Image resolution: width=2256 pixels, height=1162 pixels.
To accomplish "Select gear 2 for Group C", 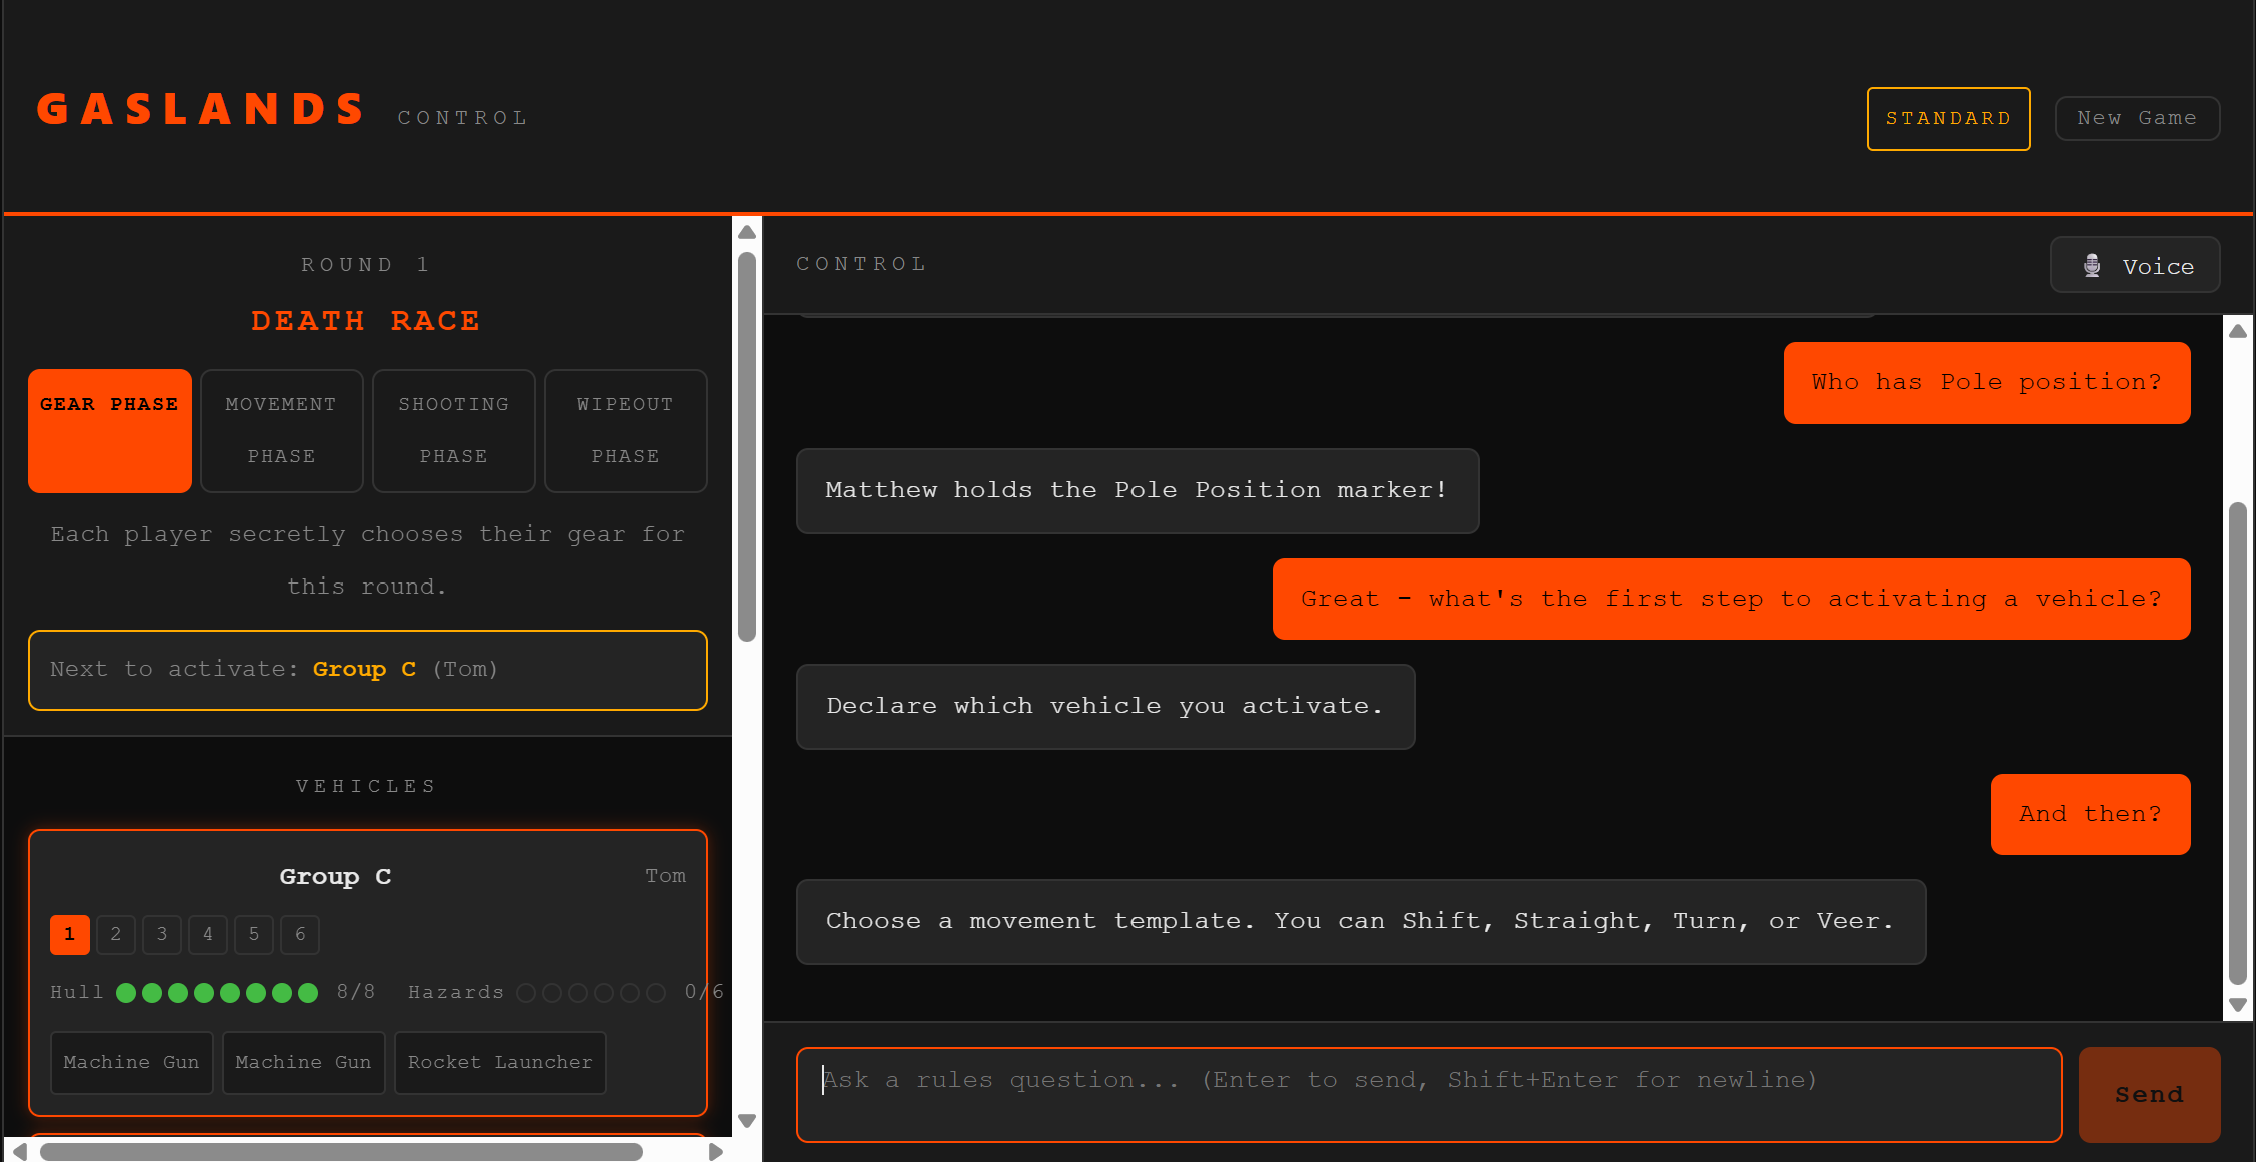I will 116,934.
